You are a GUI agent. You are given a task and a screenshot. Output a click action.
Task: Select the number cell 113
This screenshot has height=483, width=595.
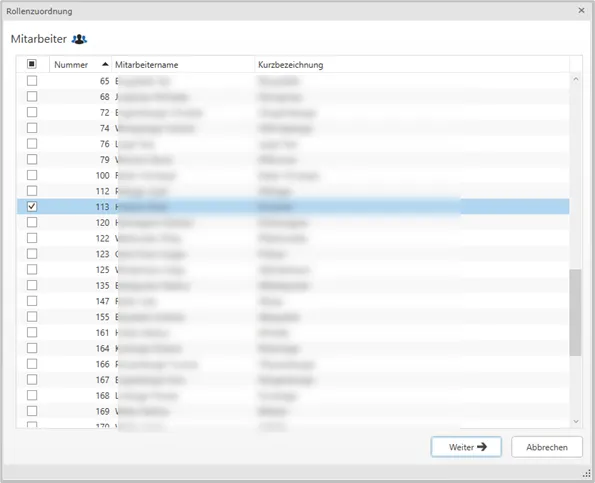(102, 207)
